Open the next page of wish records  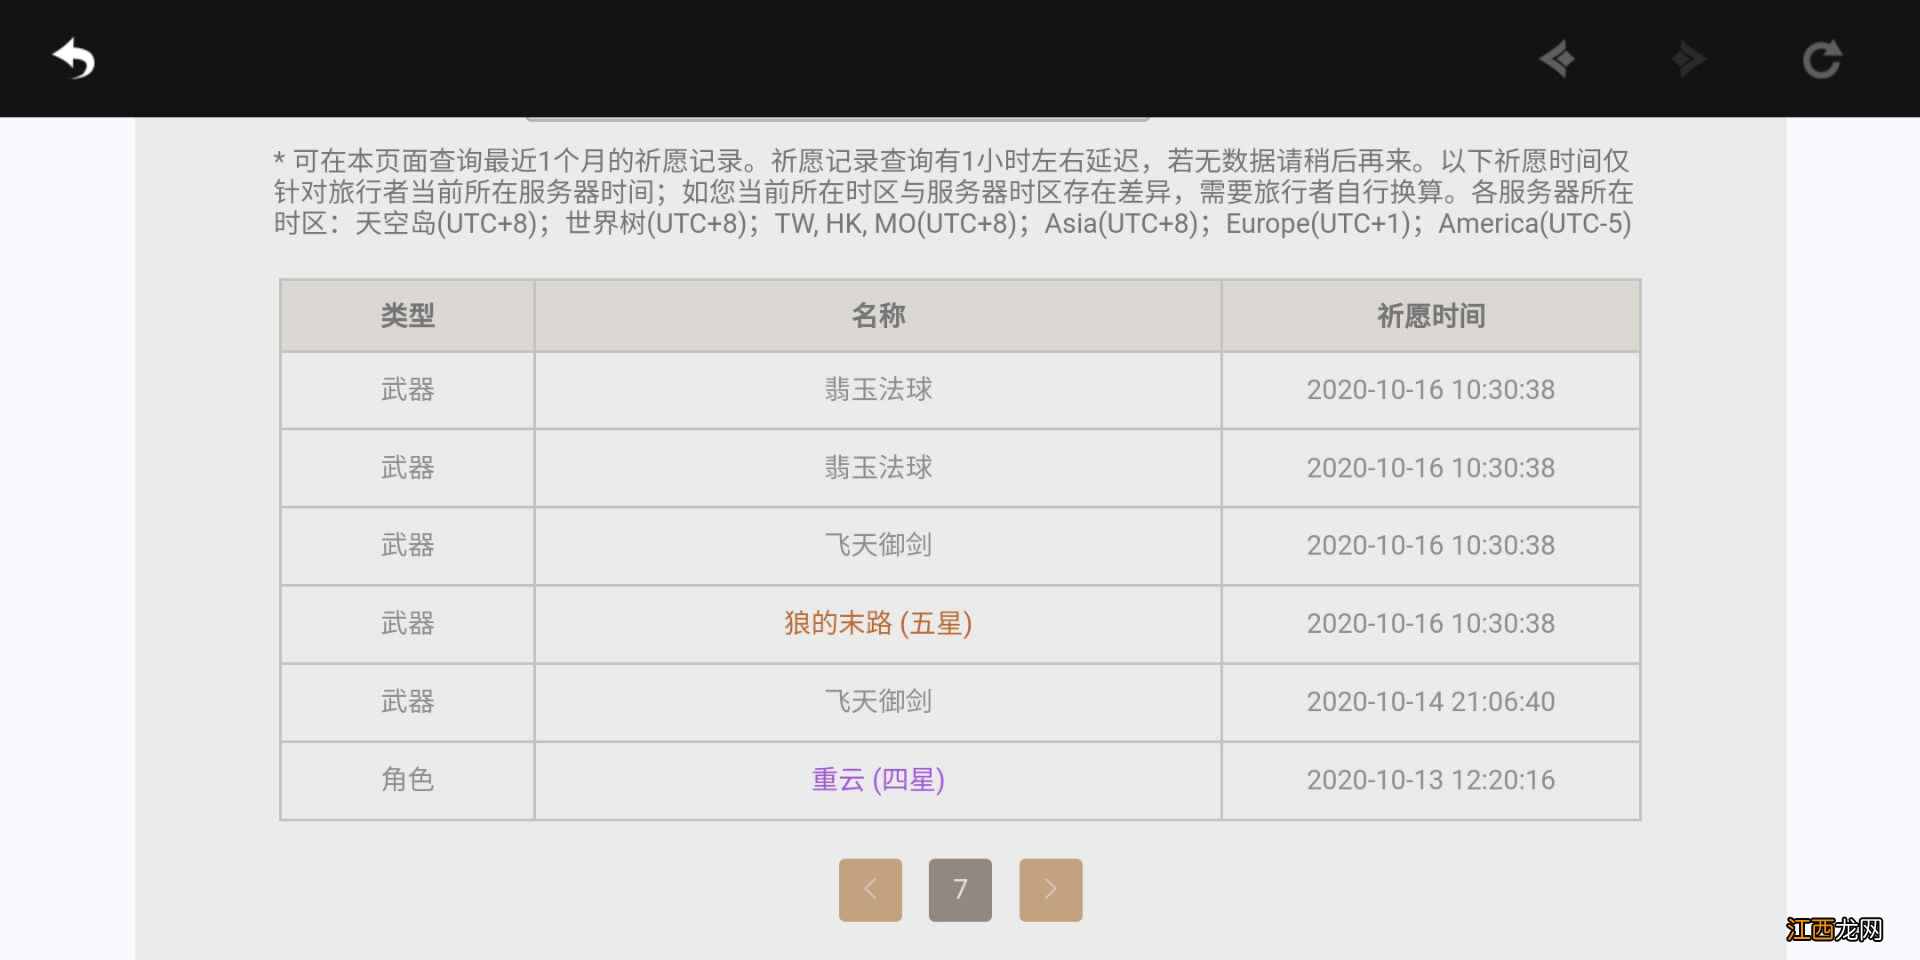(1050, 889)
